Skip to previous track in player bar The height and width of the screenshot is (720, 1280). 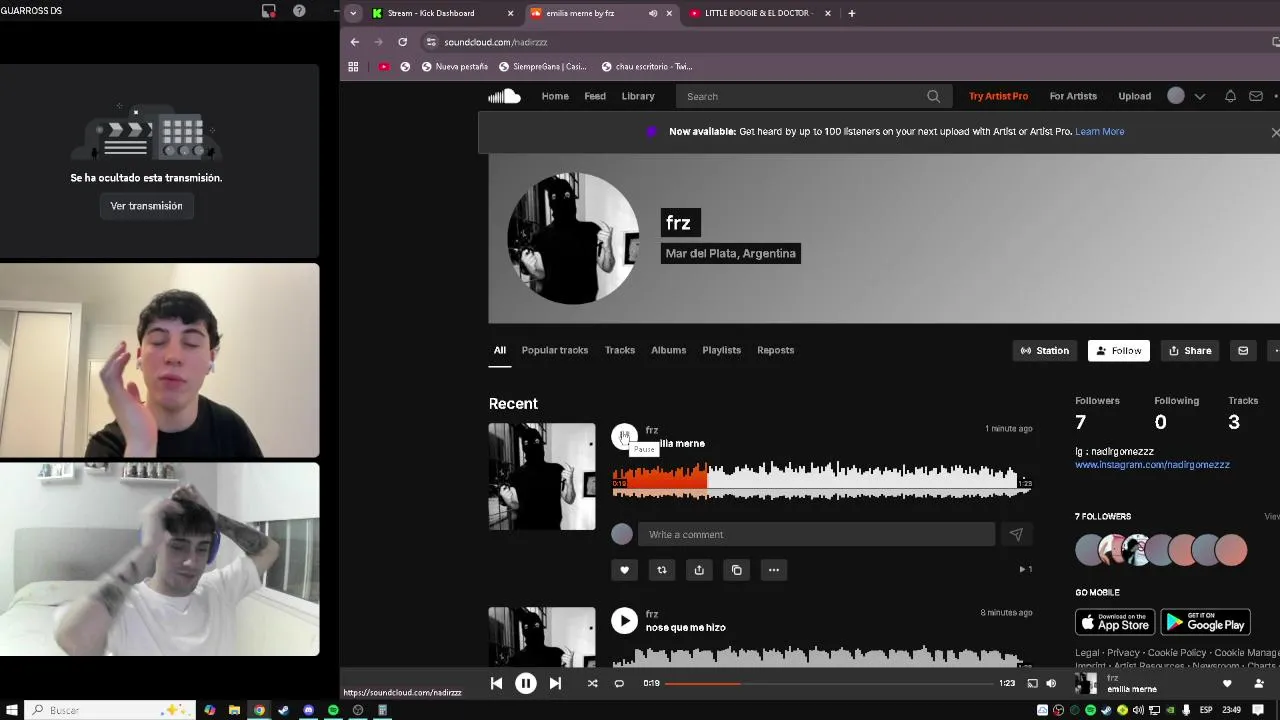coord(496,683)
